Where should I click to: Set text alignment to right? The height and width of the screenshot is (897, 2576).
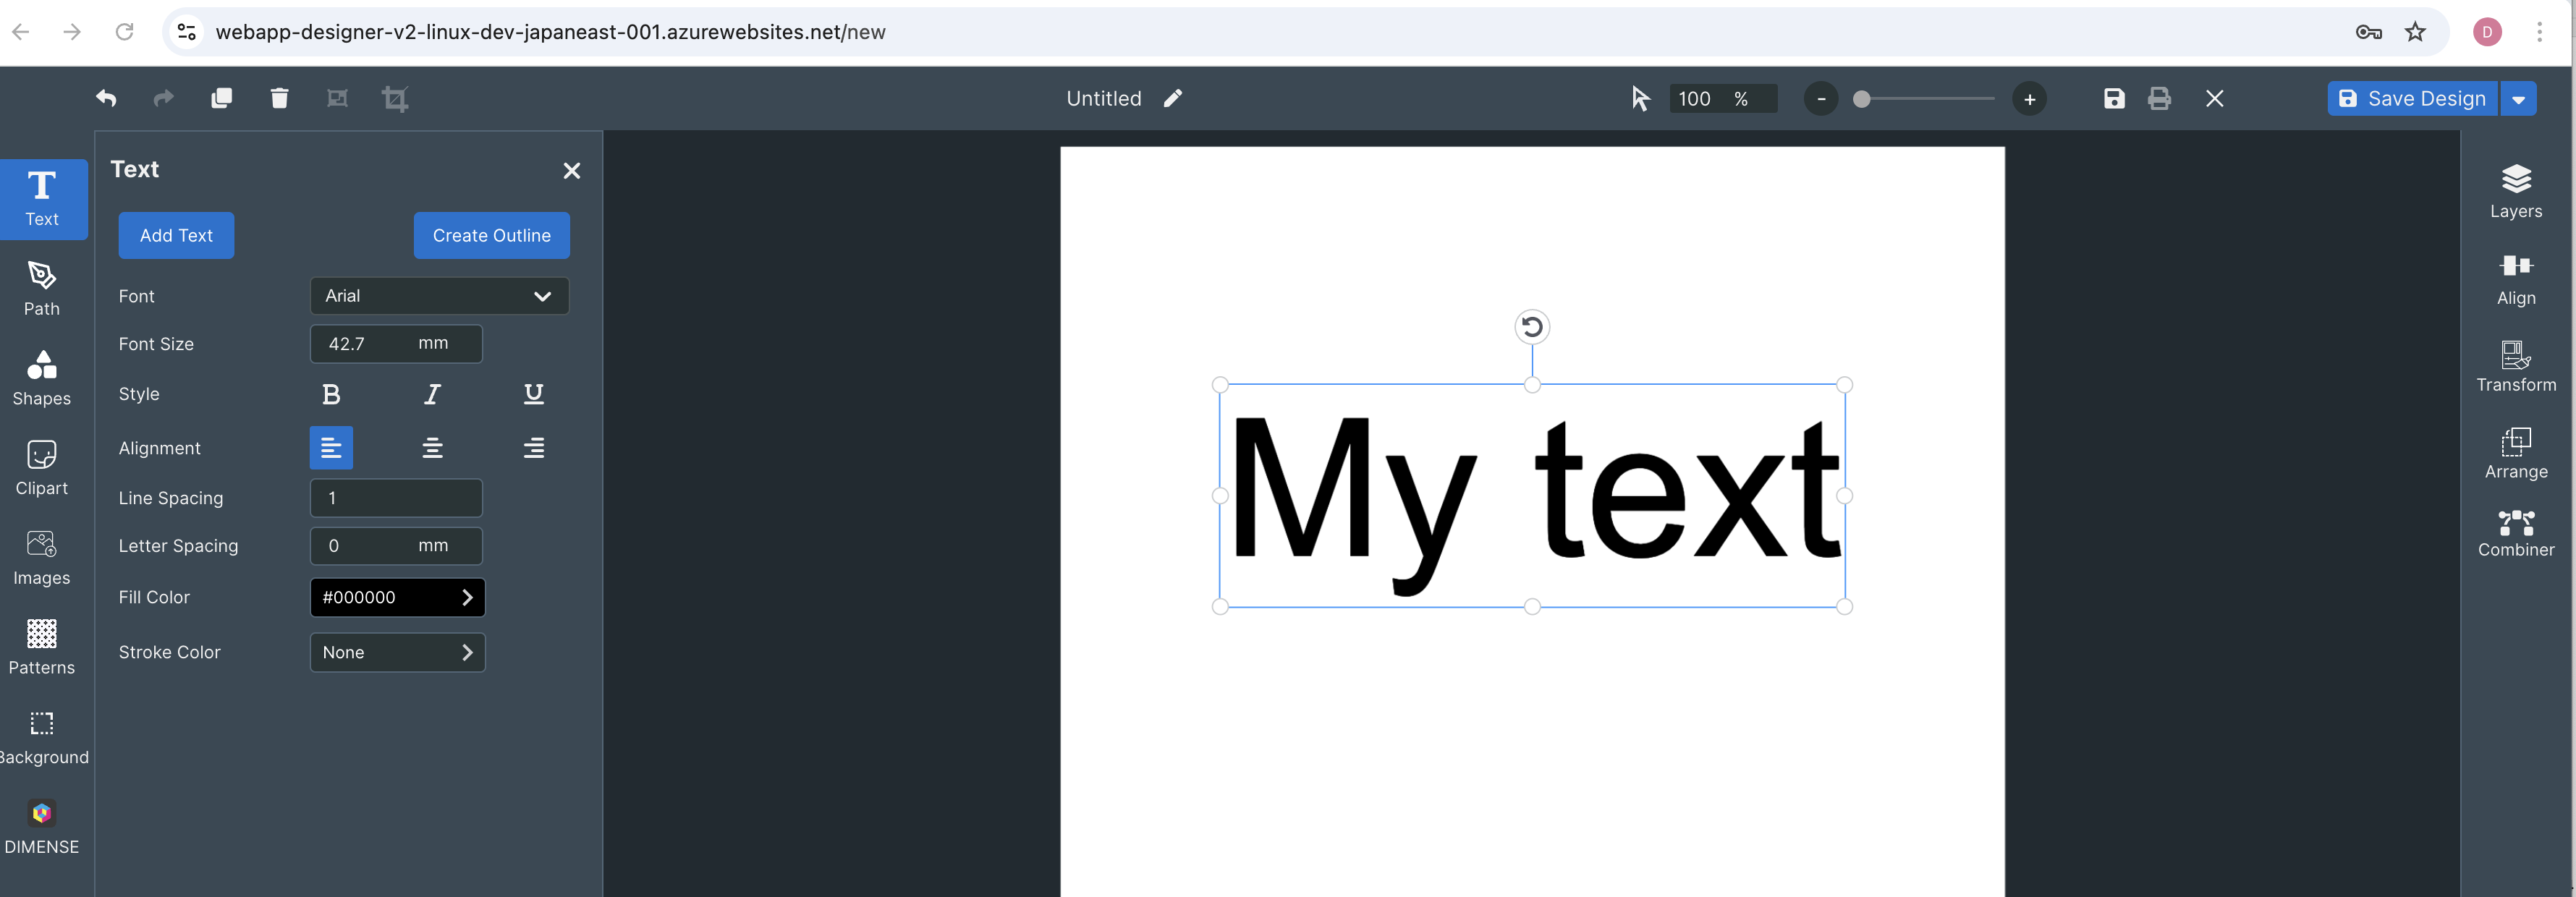coord(534,448)
